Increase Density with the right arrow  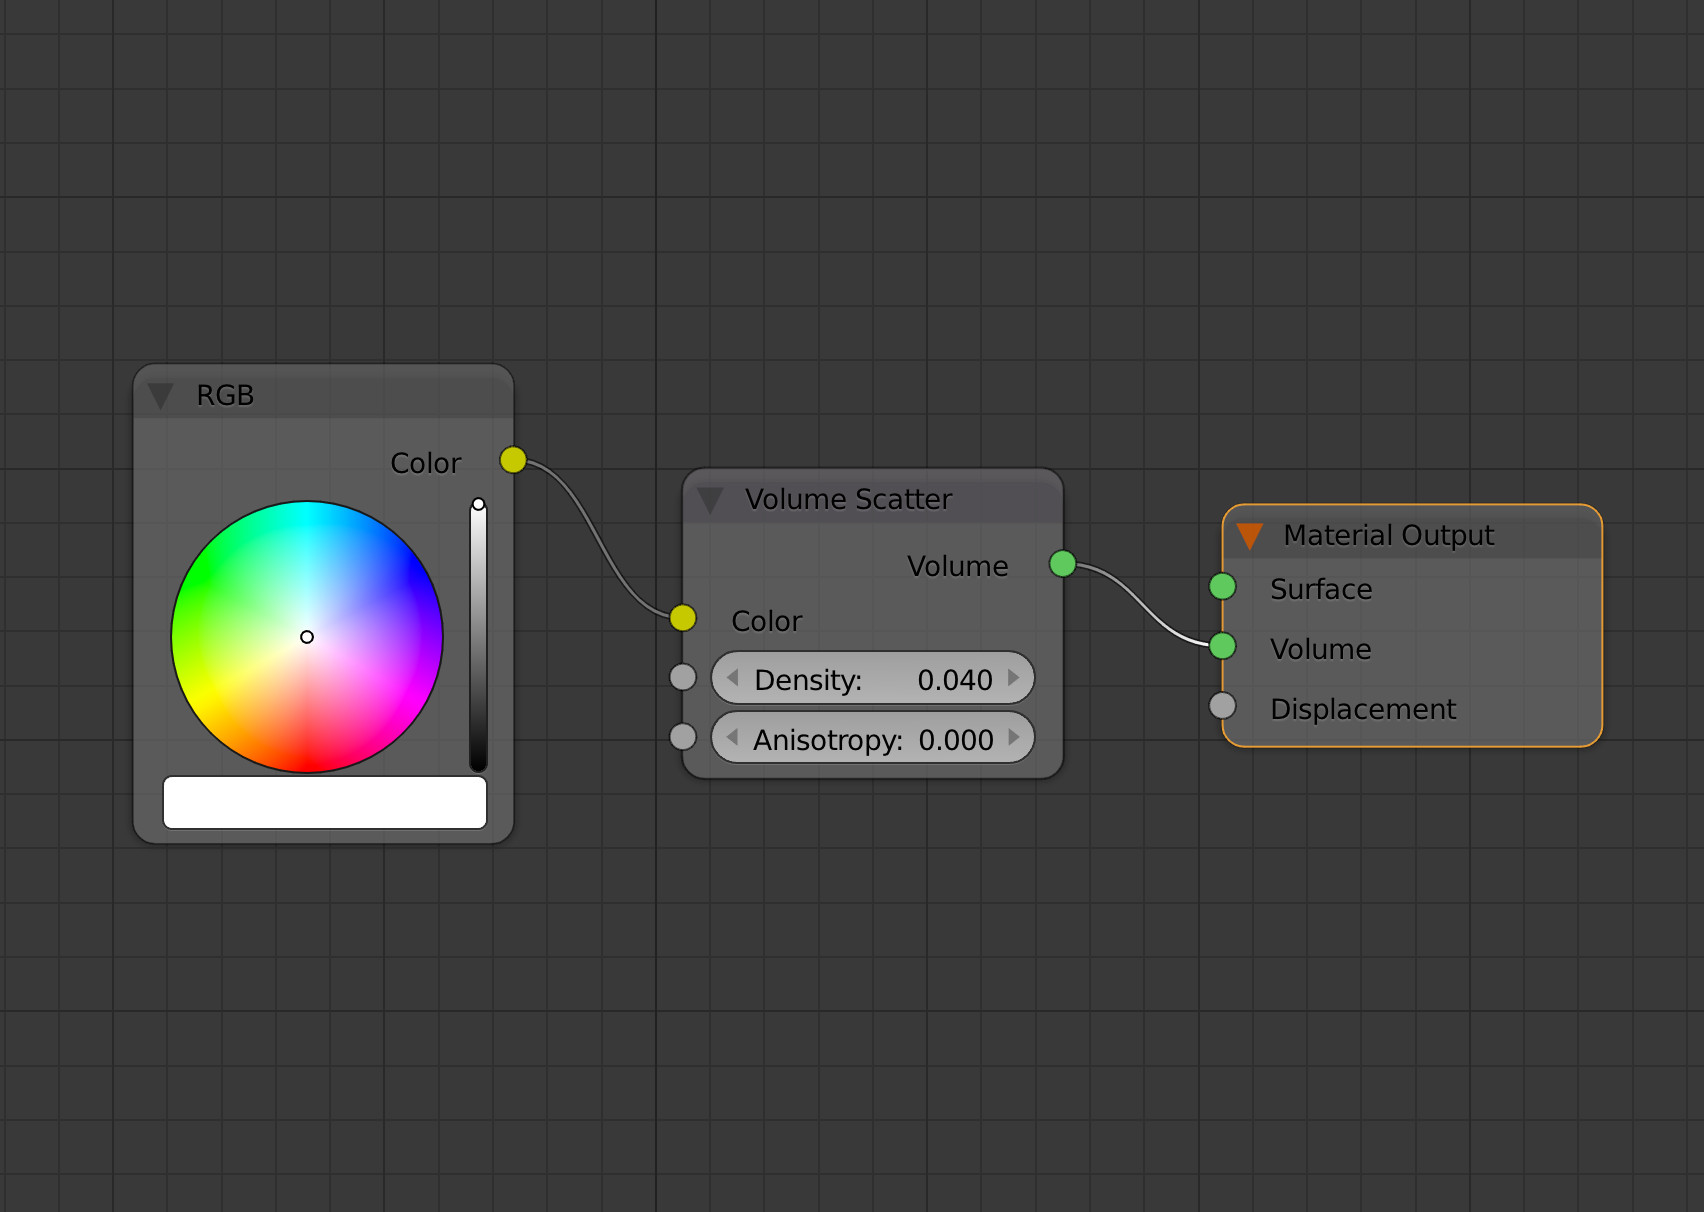tap(1014, 678)
